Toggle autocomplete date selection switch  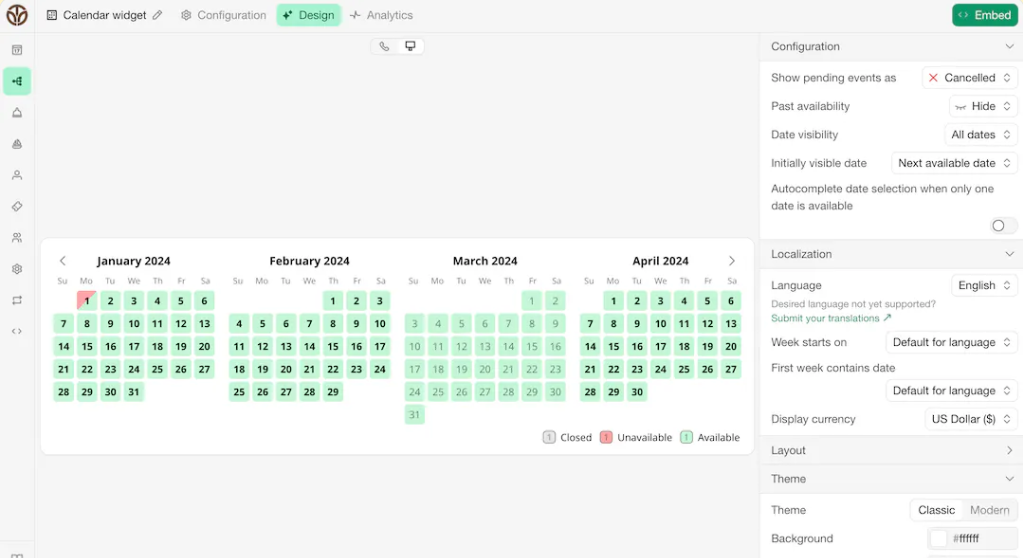click(x=998, y=226)
